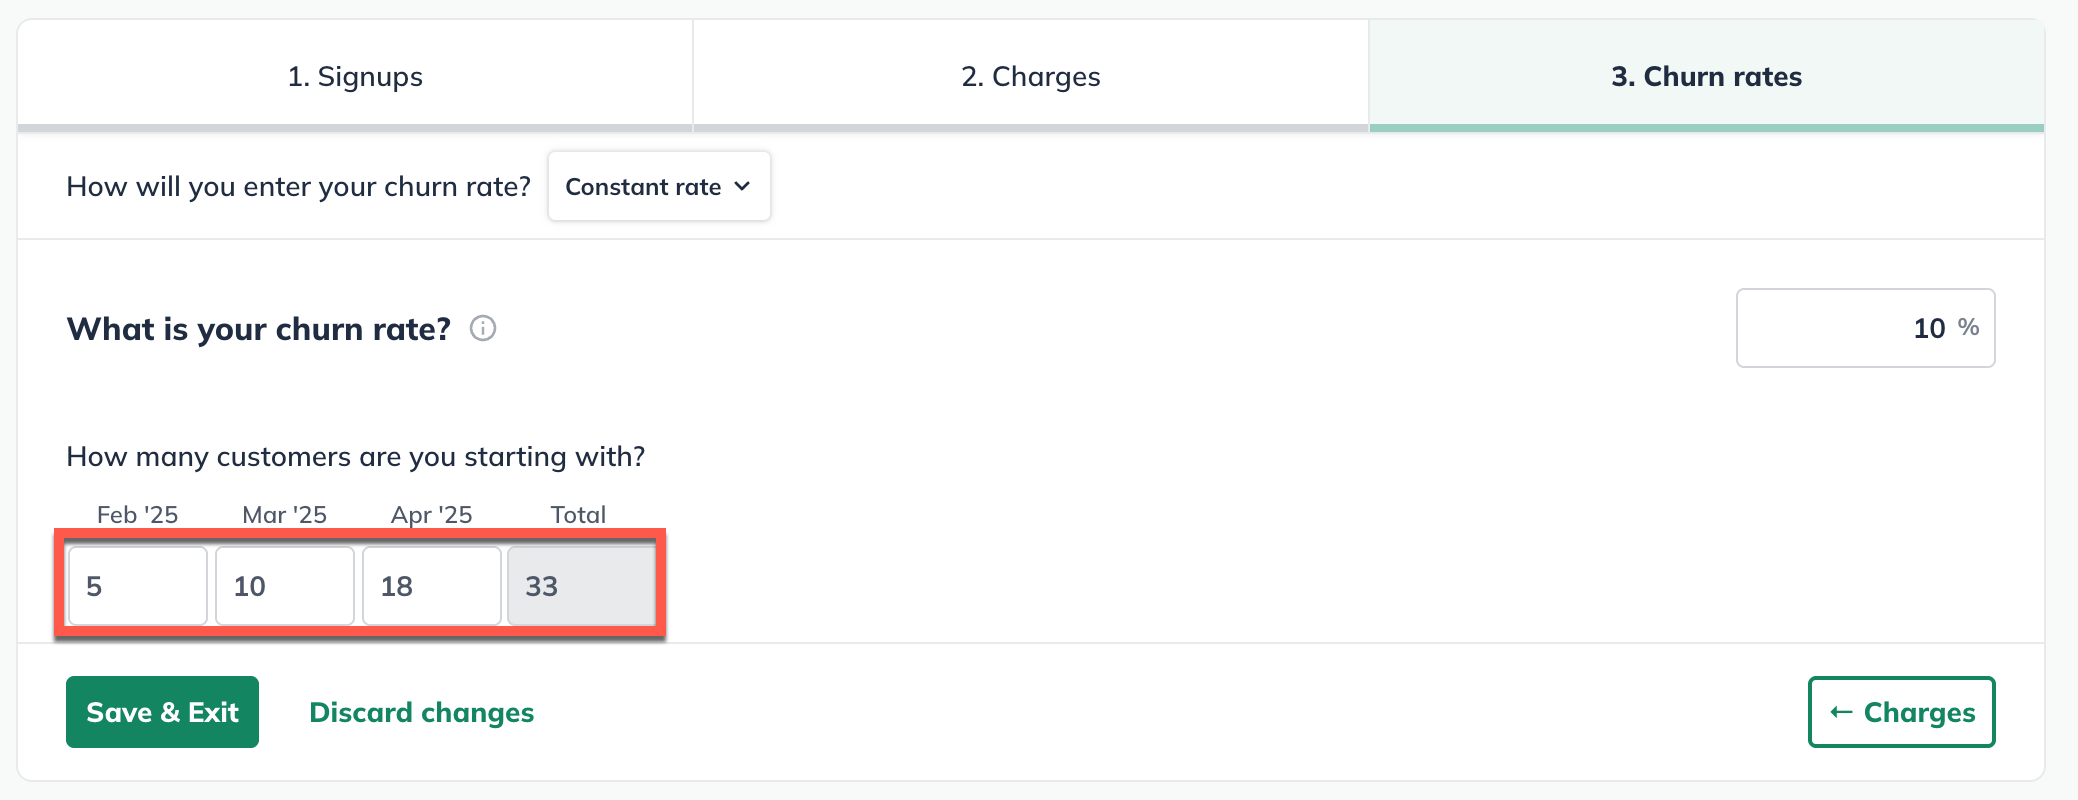Select the Churn rates tab
The height and width of the screenshot is (800, 2078).
tap(1705, 76)
